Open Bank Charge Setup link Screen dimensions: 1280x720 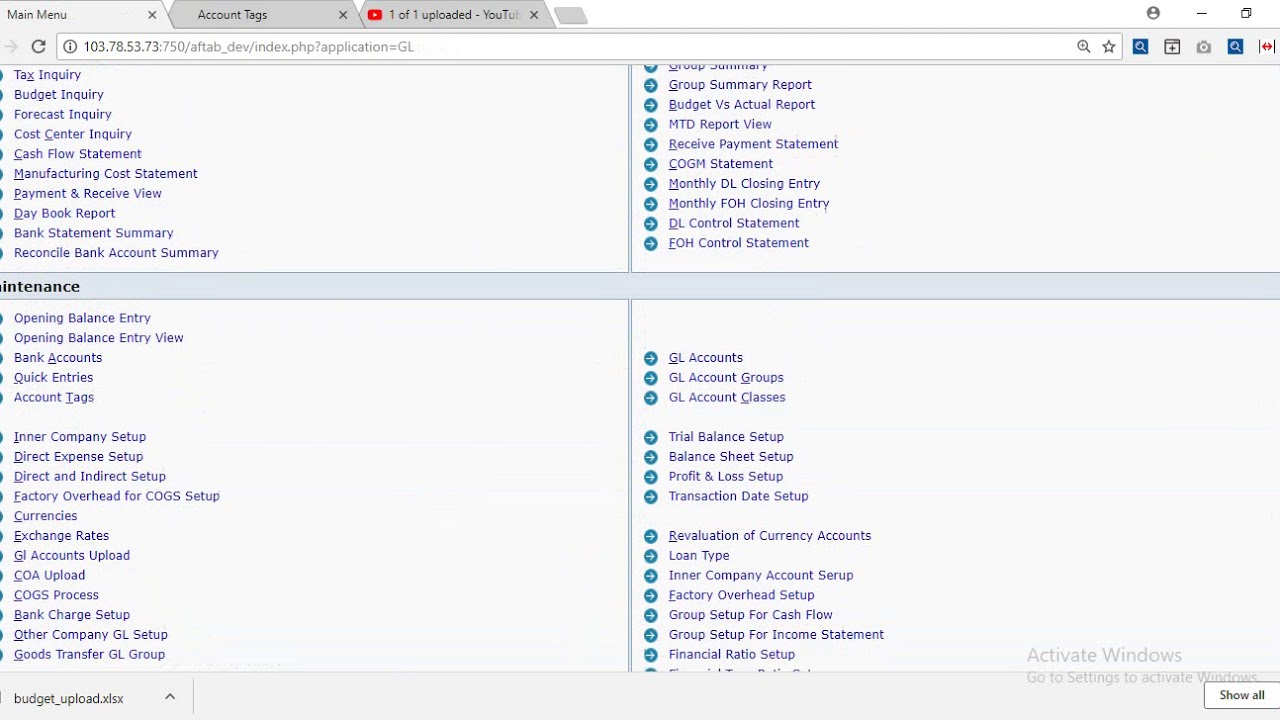(x=72, y=615)
